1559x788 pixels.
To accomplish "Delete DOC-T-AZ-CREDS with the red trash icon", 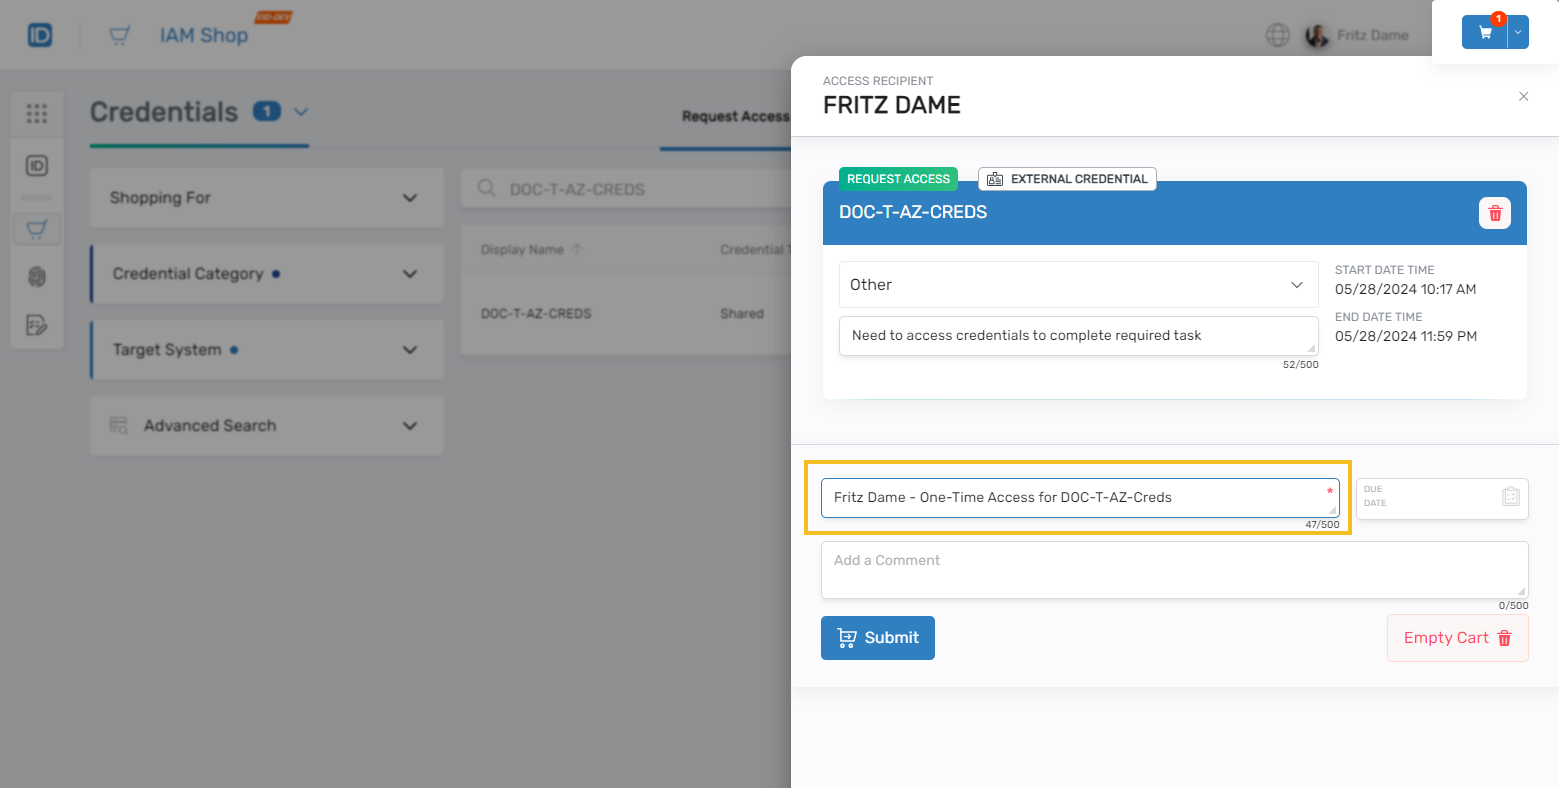I will [x=1495, y=213].
